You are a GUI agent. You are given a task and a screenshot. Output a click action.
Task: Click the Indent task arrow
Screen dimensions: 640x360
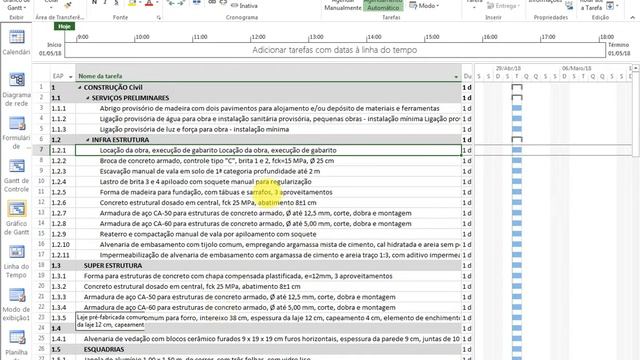182,3
